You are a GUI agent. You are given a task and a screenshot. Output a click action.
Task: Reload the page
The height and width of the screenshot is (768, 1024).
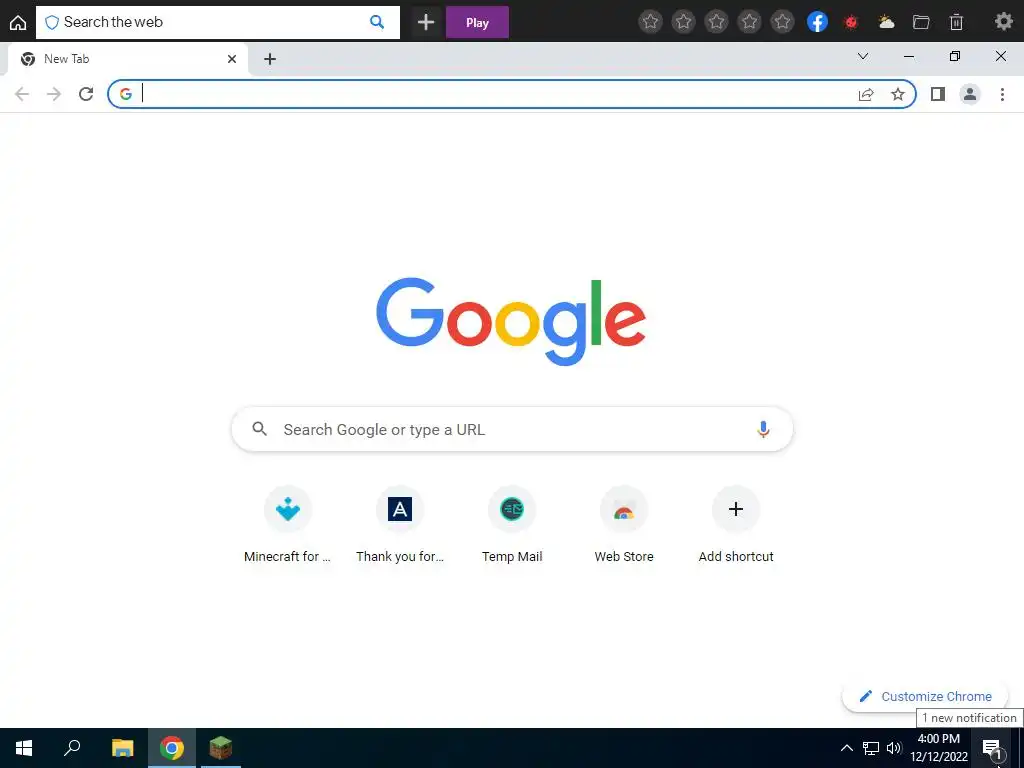86,94
